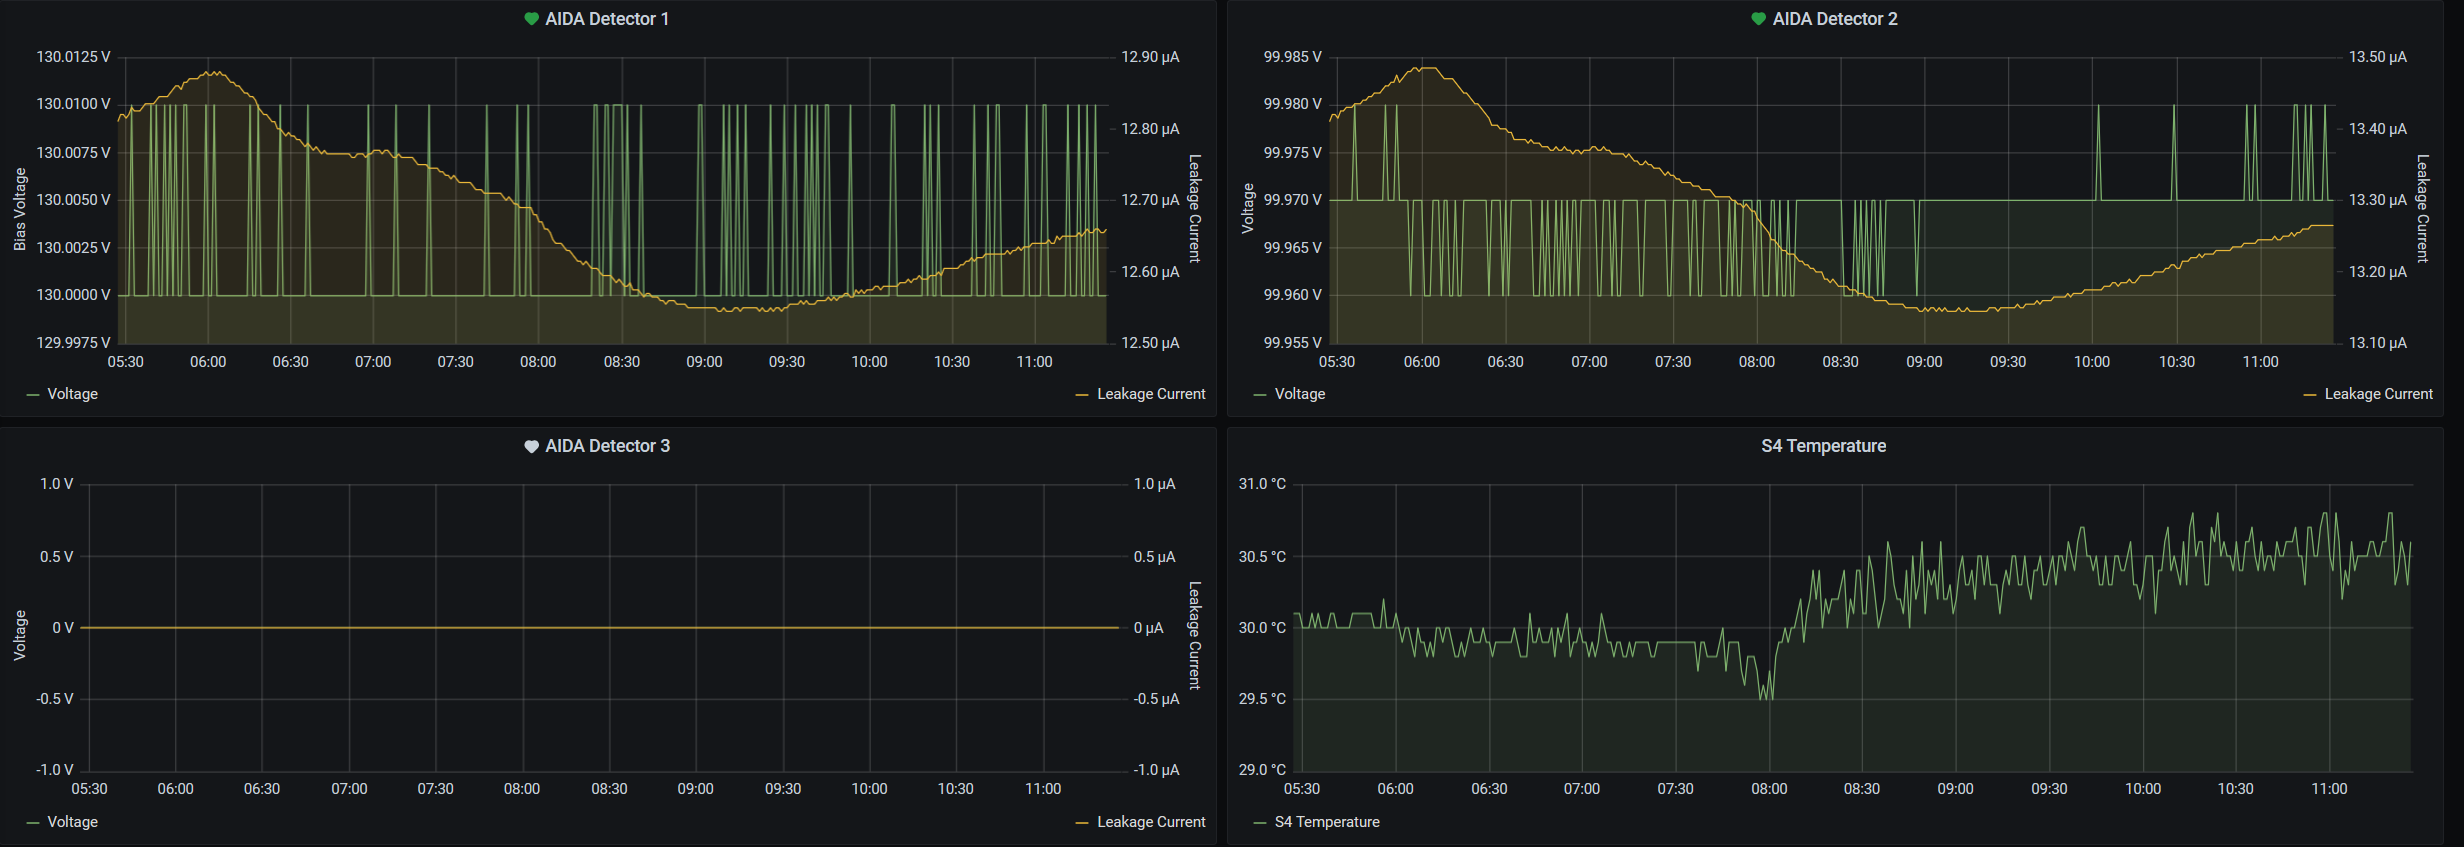Click the green Voltage color line in Detector 1 legend
2464x847 pixels.
(x=33, y=395)
